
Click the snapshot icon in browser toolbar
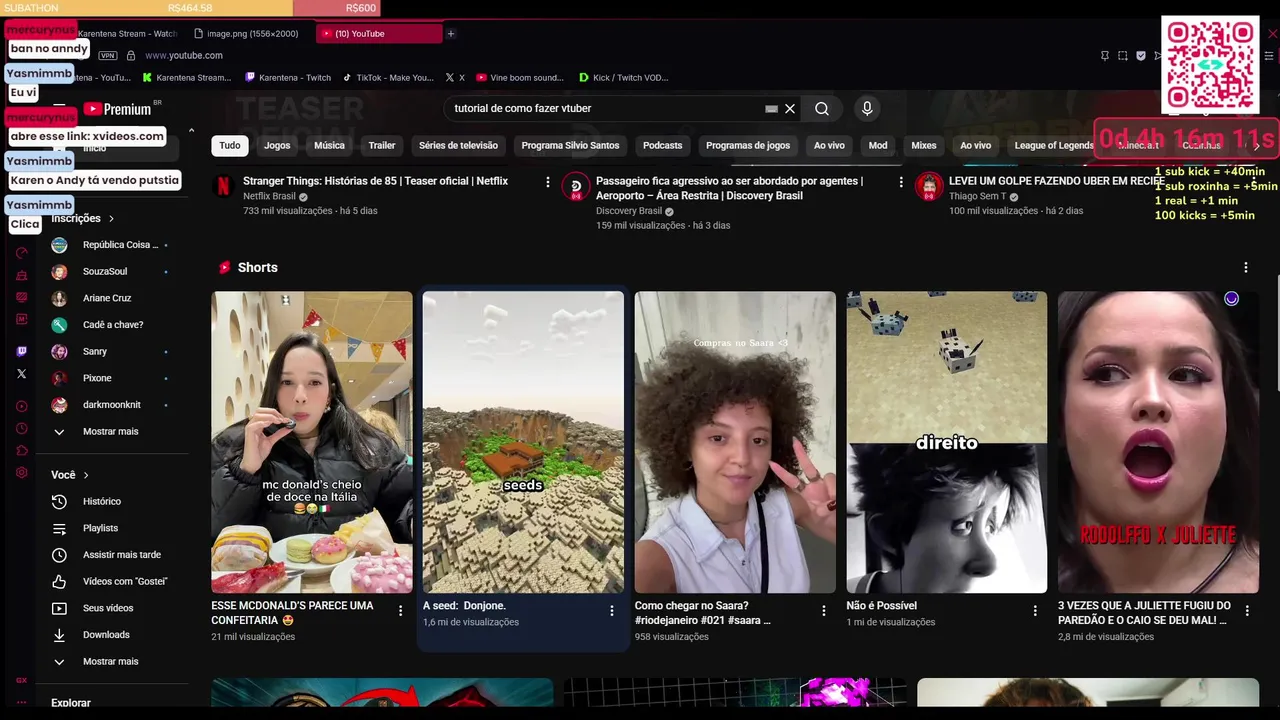coord(1123,56)
